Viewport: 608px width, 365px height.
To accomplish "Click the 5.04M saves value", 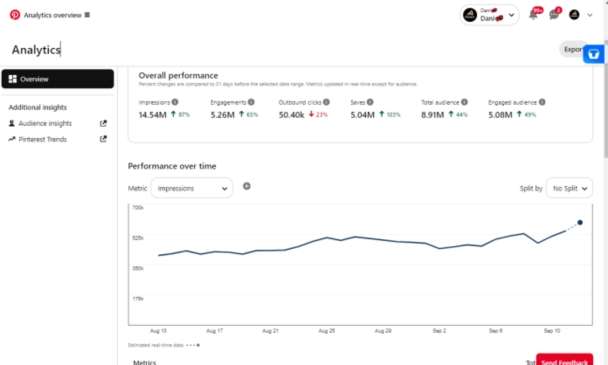I will point(363,115).
